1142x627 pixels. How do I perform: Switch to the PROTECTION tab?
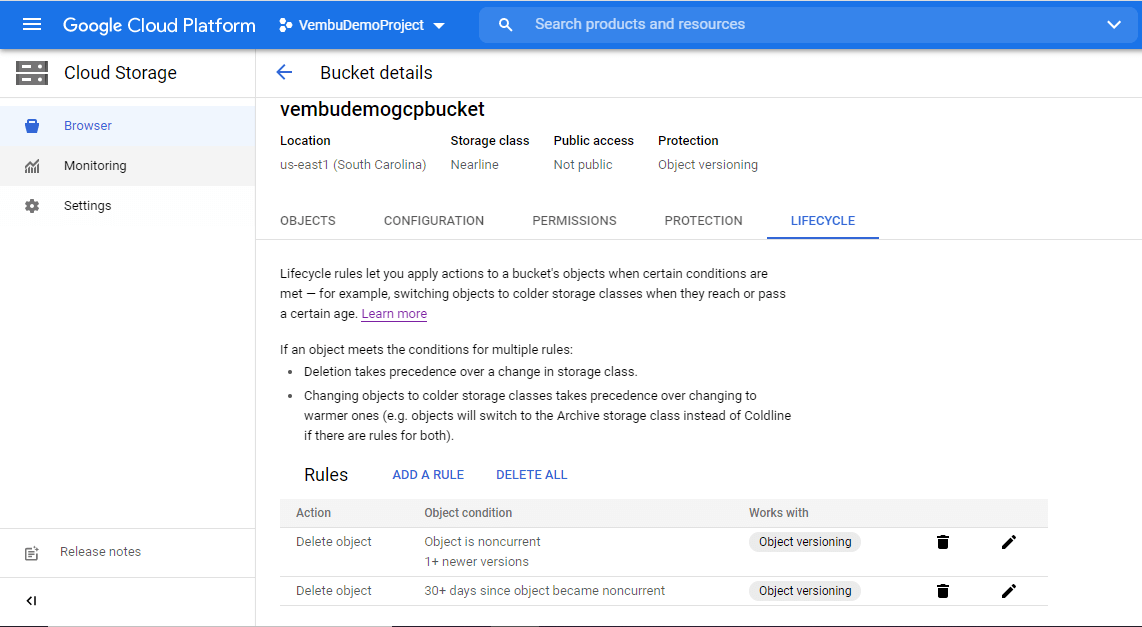(x=704, y=221)
